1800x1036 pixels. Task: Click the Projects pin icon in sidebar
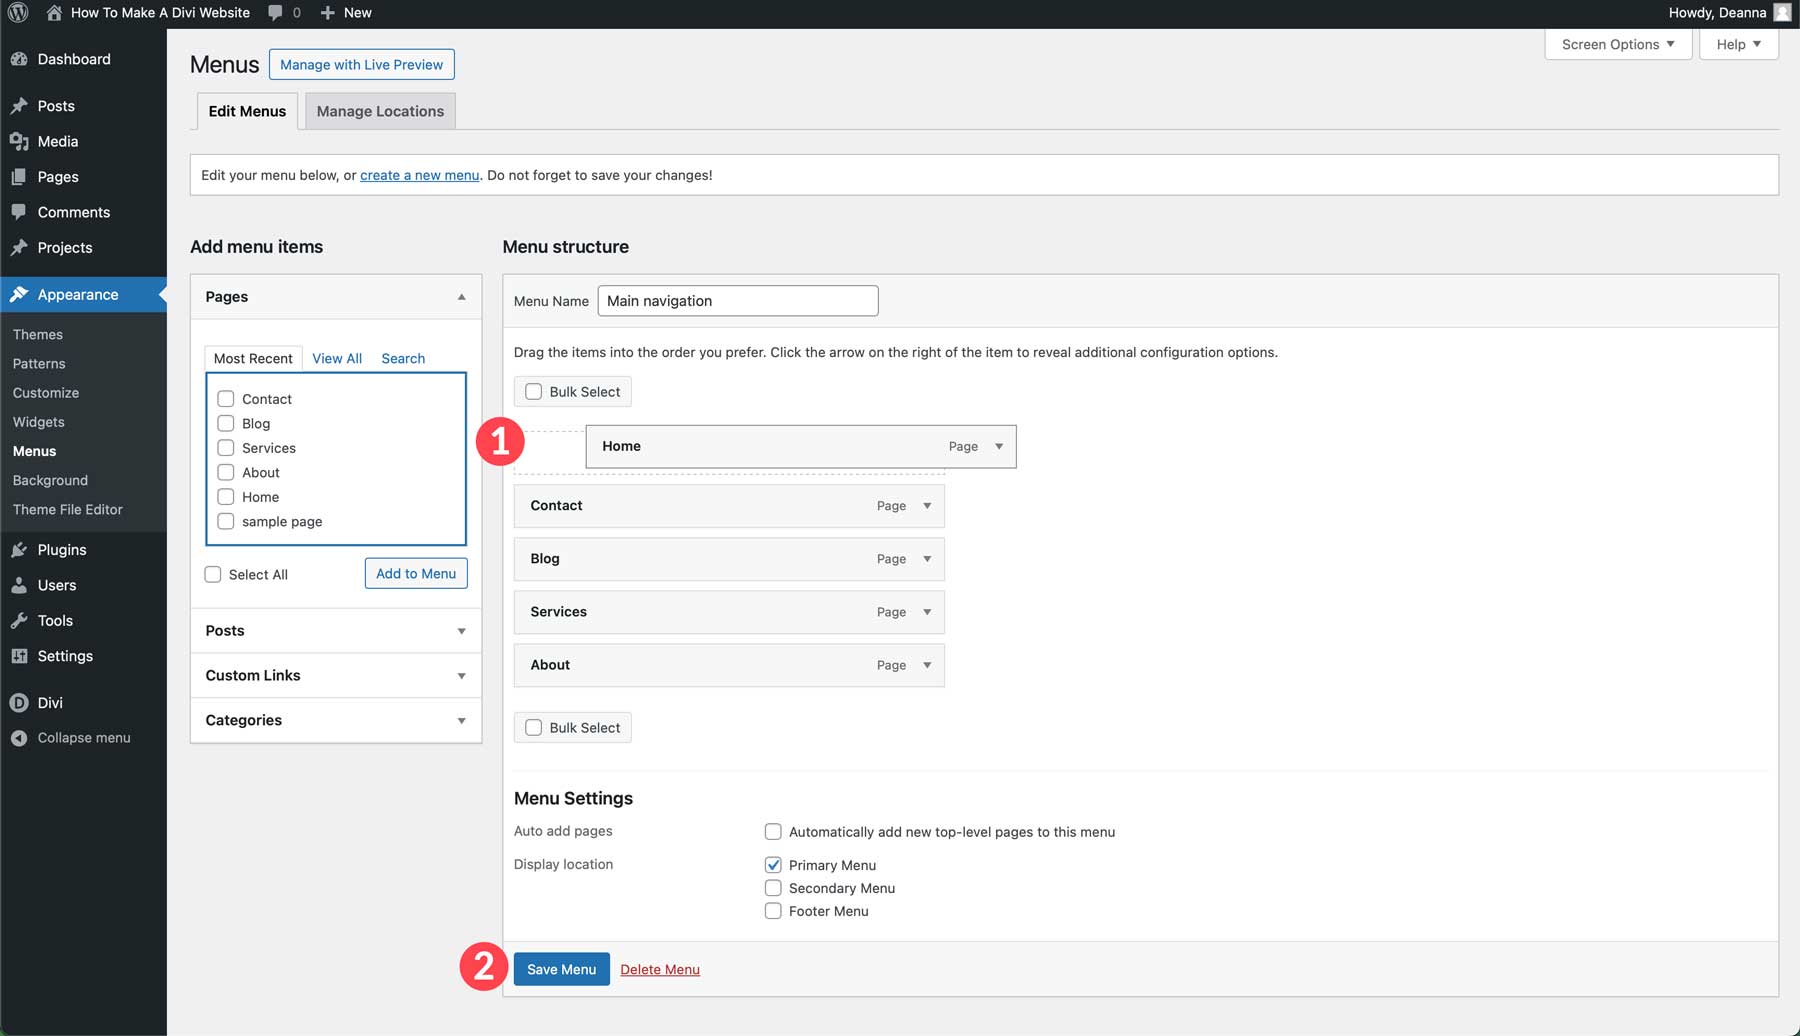[20, 247]
